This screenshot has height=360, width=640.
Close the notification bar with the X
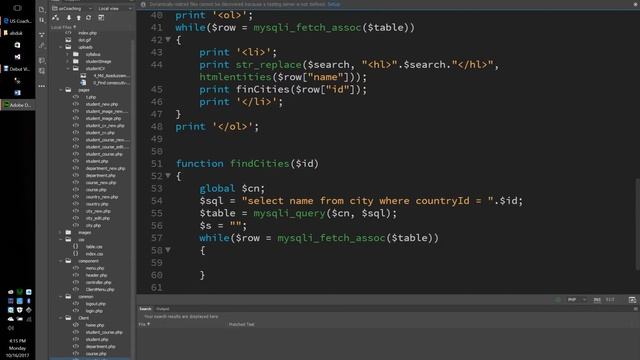(x=636, y=4)
